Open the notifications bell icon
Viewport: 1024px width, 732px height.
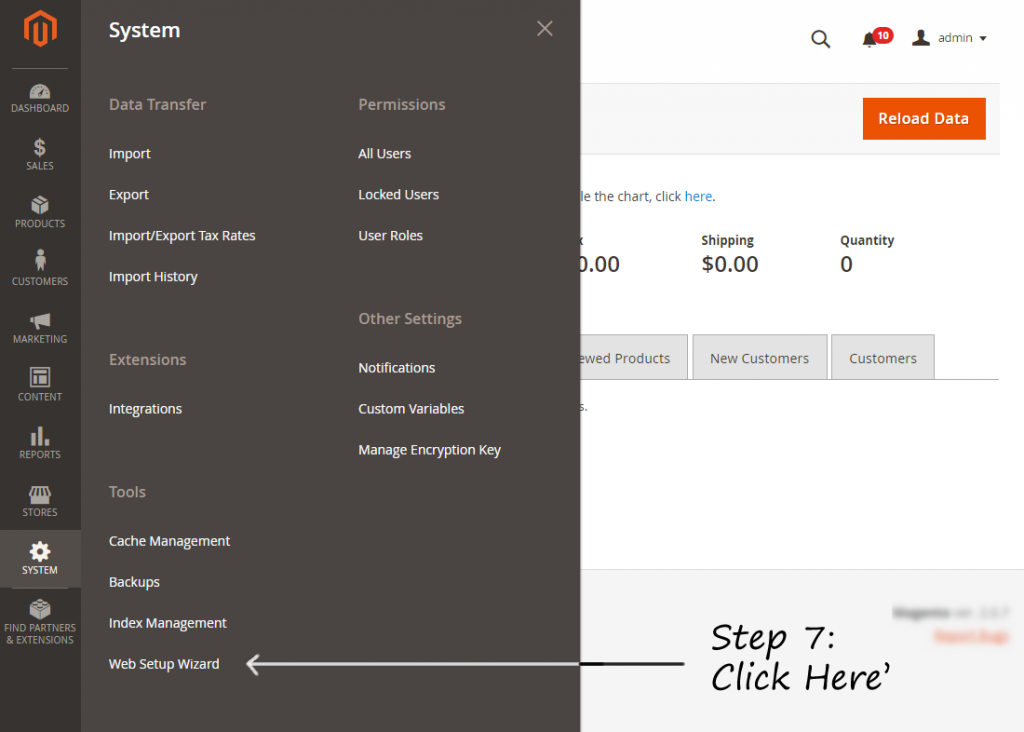[869, 40]
